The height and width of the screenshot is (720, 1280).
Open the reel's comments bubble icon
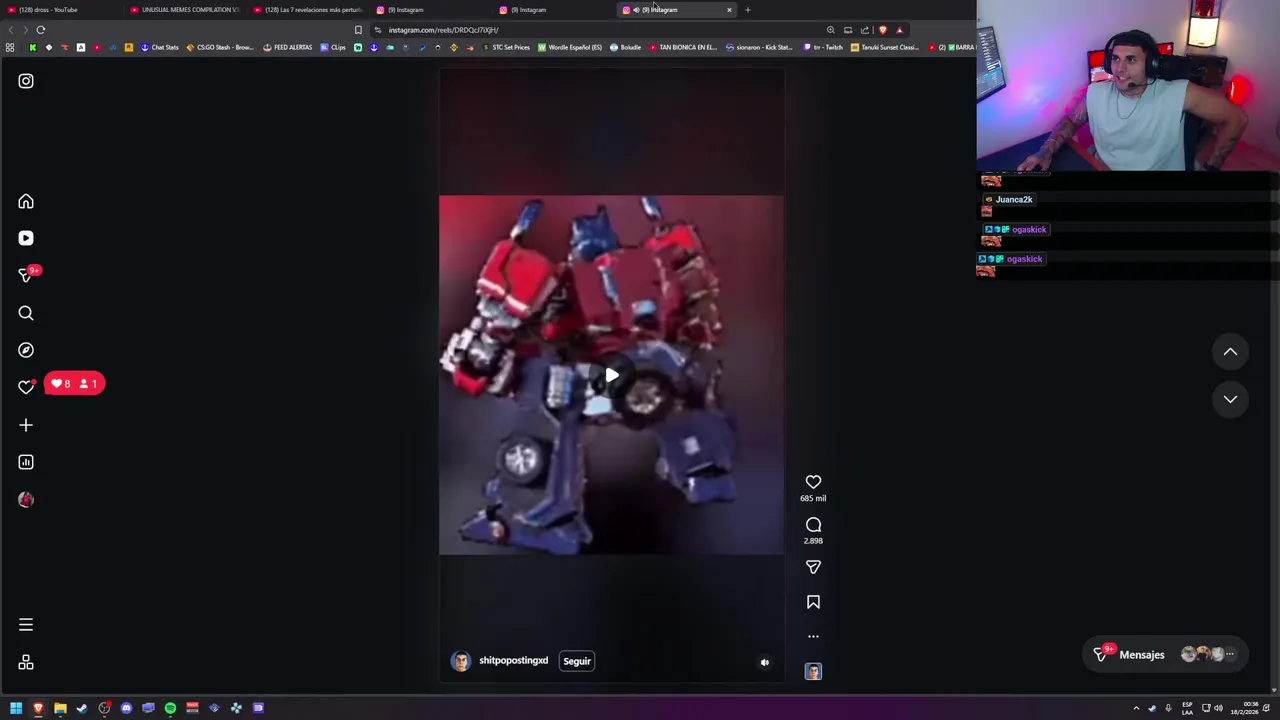(813, 525)
